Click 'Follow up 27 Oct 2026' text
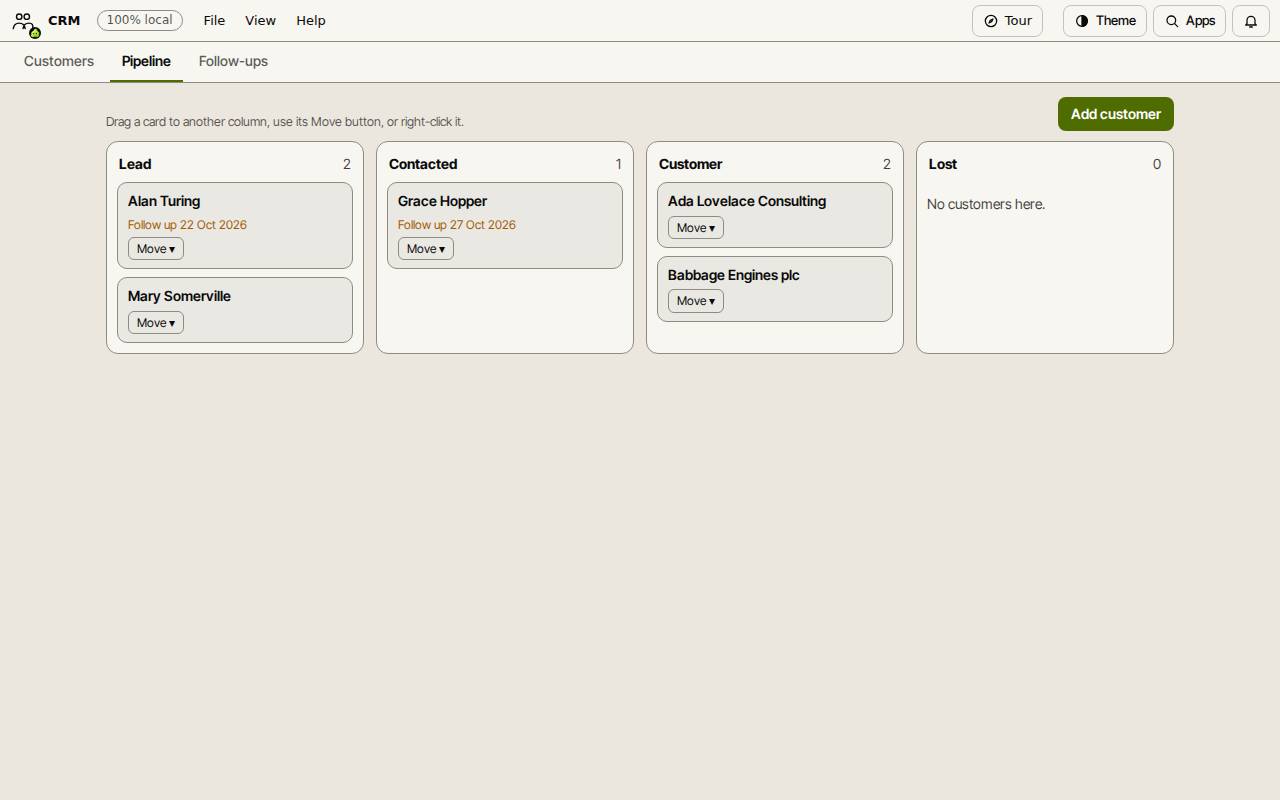Screen dimensions: 1280x800 pyautogui.click(x=457, y=225)
